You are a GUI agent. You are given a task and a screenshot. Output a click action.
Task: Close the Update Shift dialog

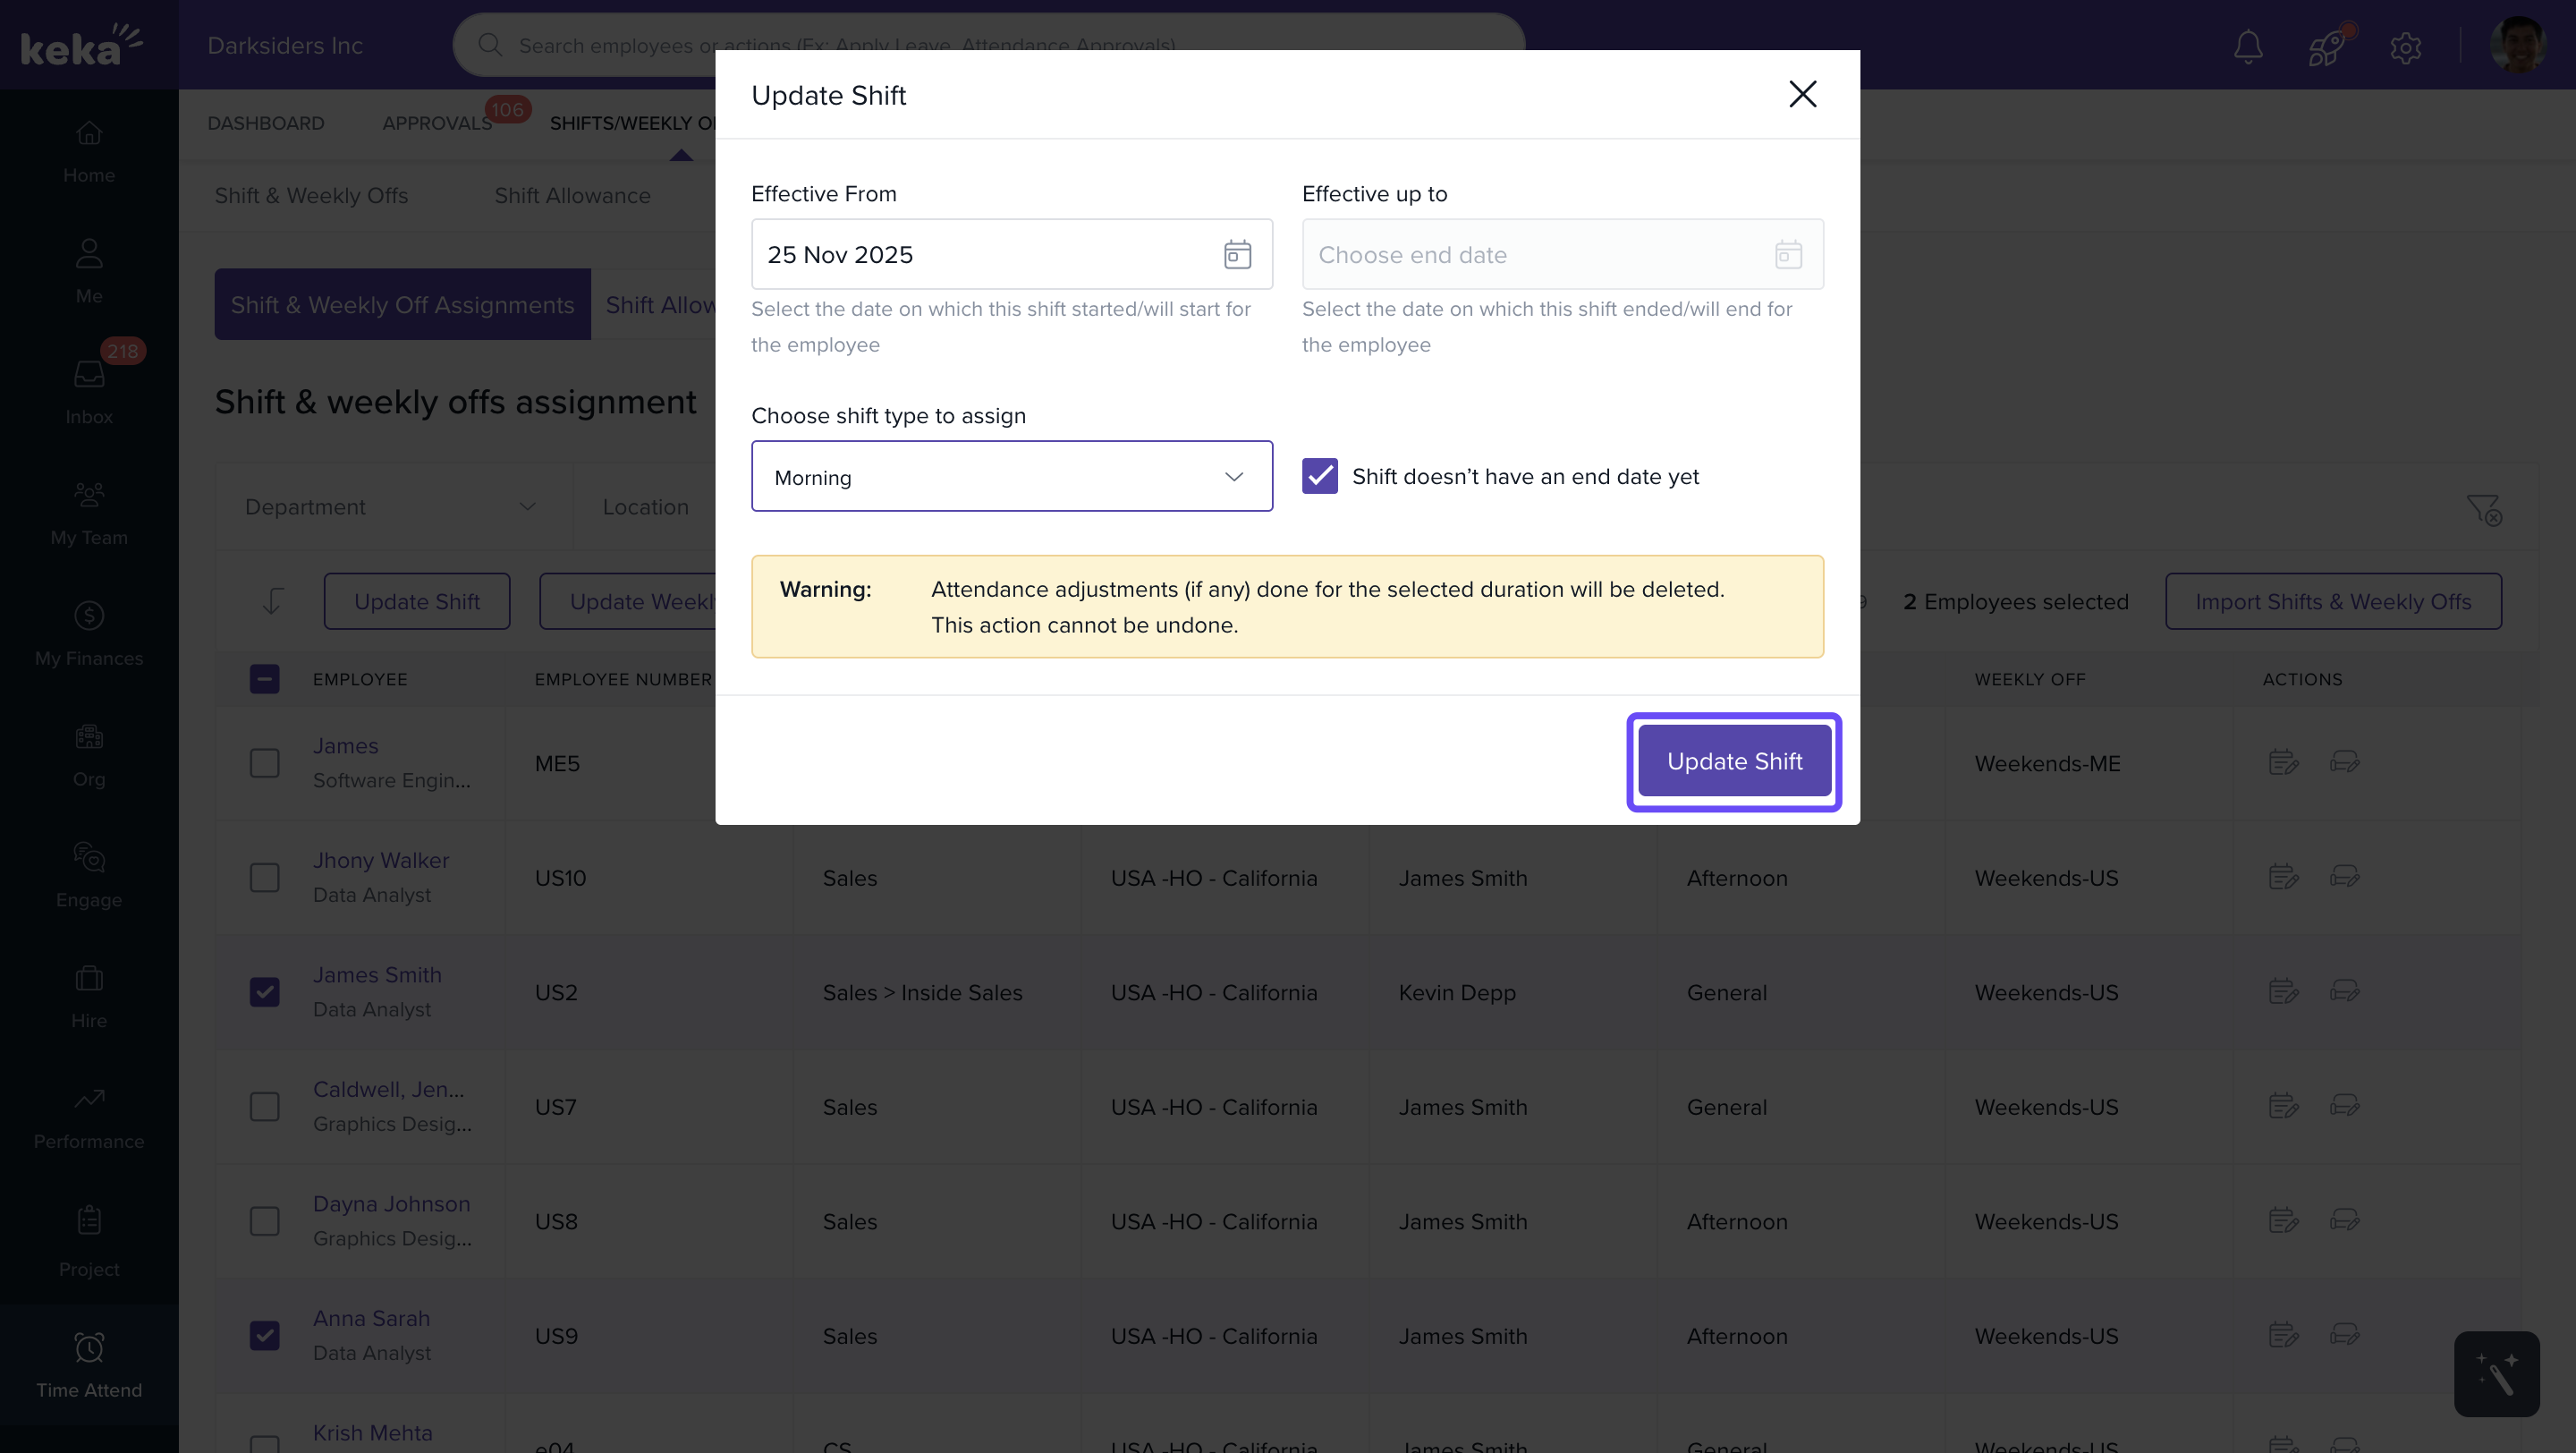1802,94
